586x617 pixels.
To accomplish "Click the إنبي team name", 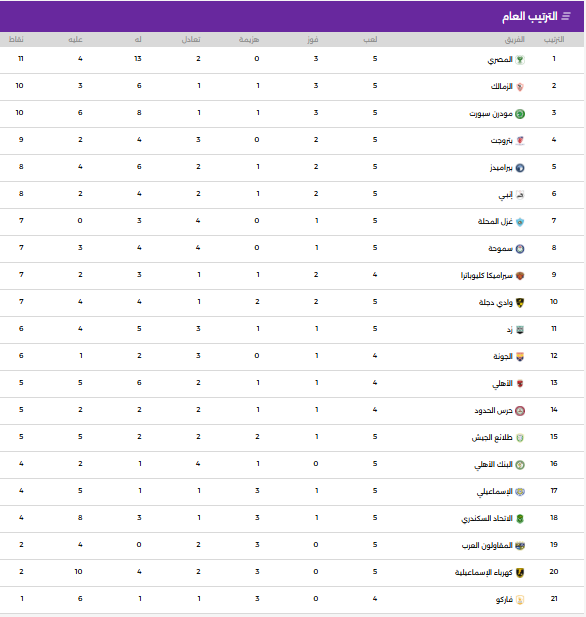I will 506,195.
